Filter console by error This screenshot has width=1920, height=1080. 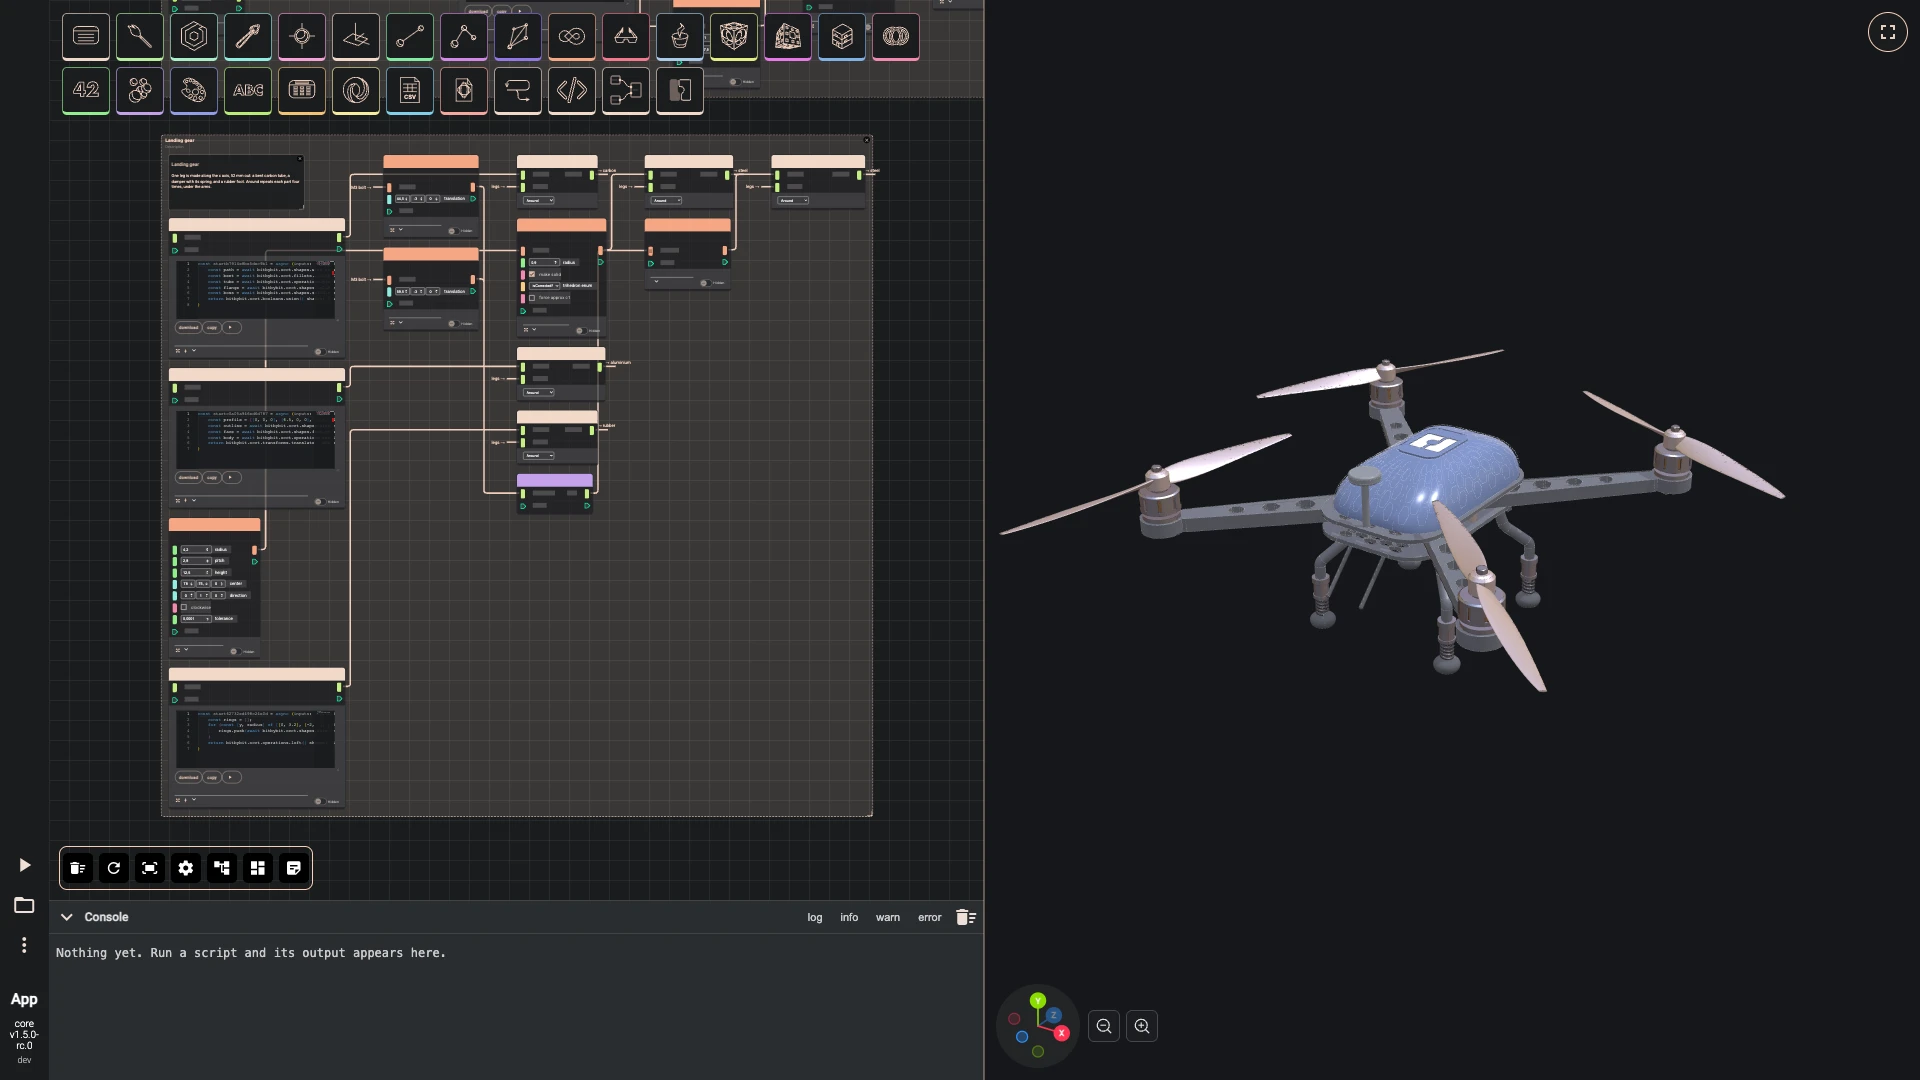(930, 917)
